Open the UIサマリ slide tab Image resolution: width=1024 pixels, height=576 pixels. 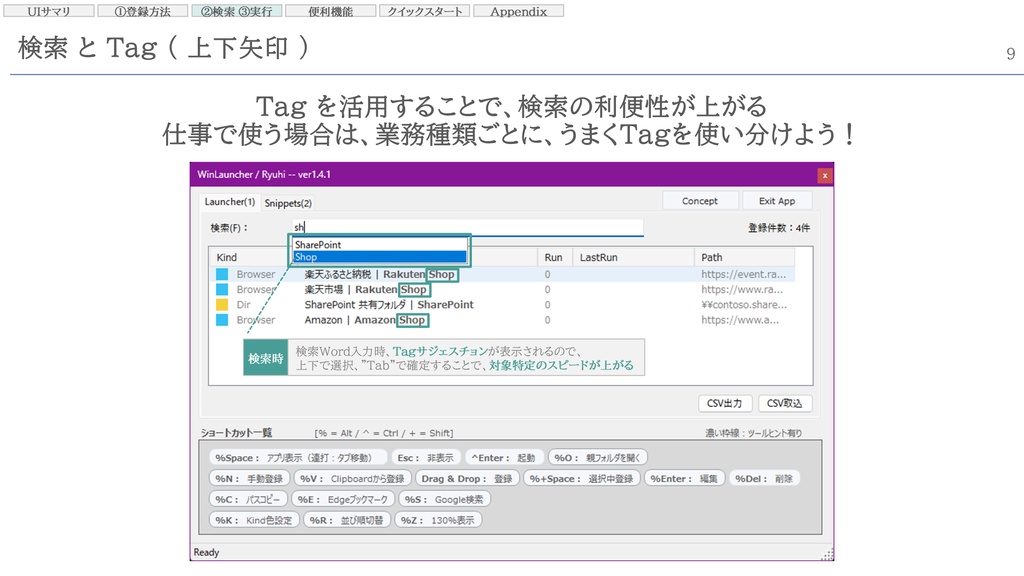pyautogui.click(x=49, y=11)
